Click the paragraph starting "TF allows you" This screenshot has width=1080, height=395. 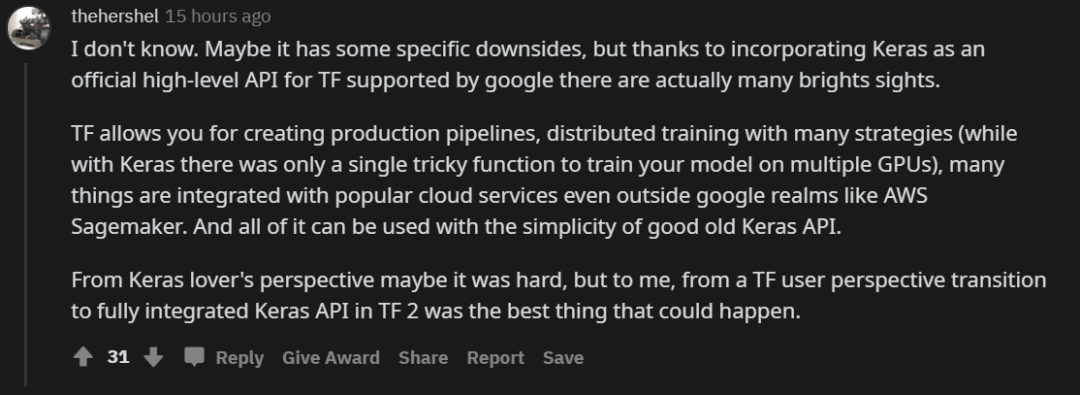(x=544, y=181)
